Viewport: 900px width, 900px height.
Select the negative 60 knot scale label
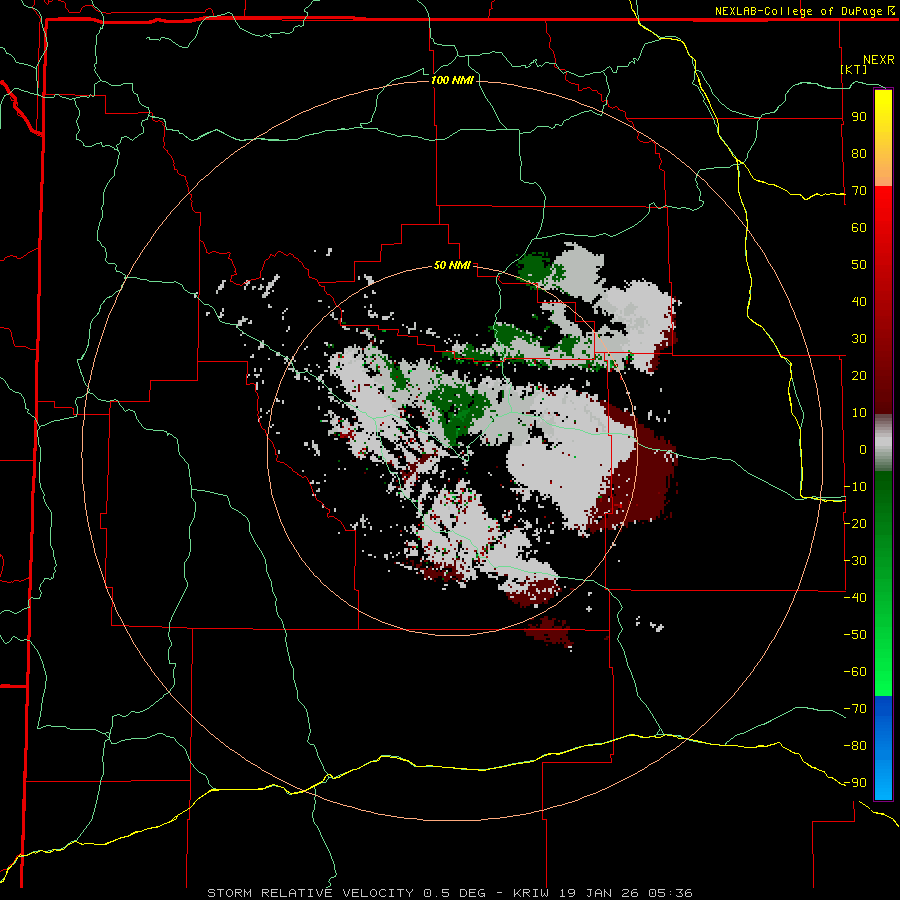[855, 672]
